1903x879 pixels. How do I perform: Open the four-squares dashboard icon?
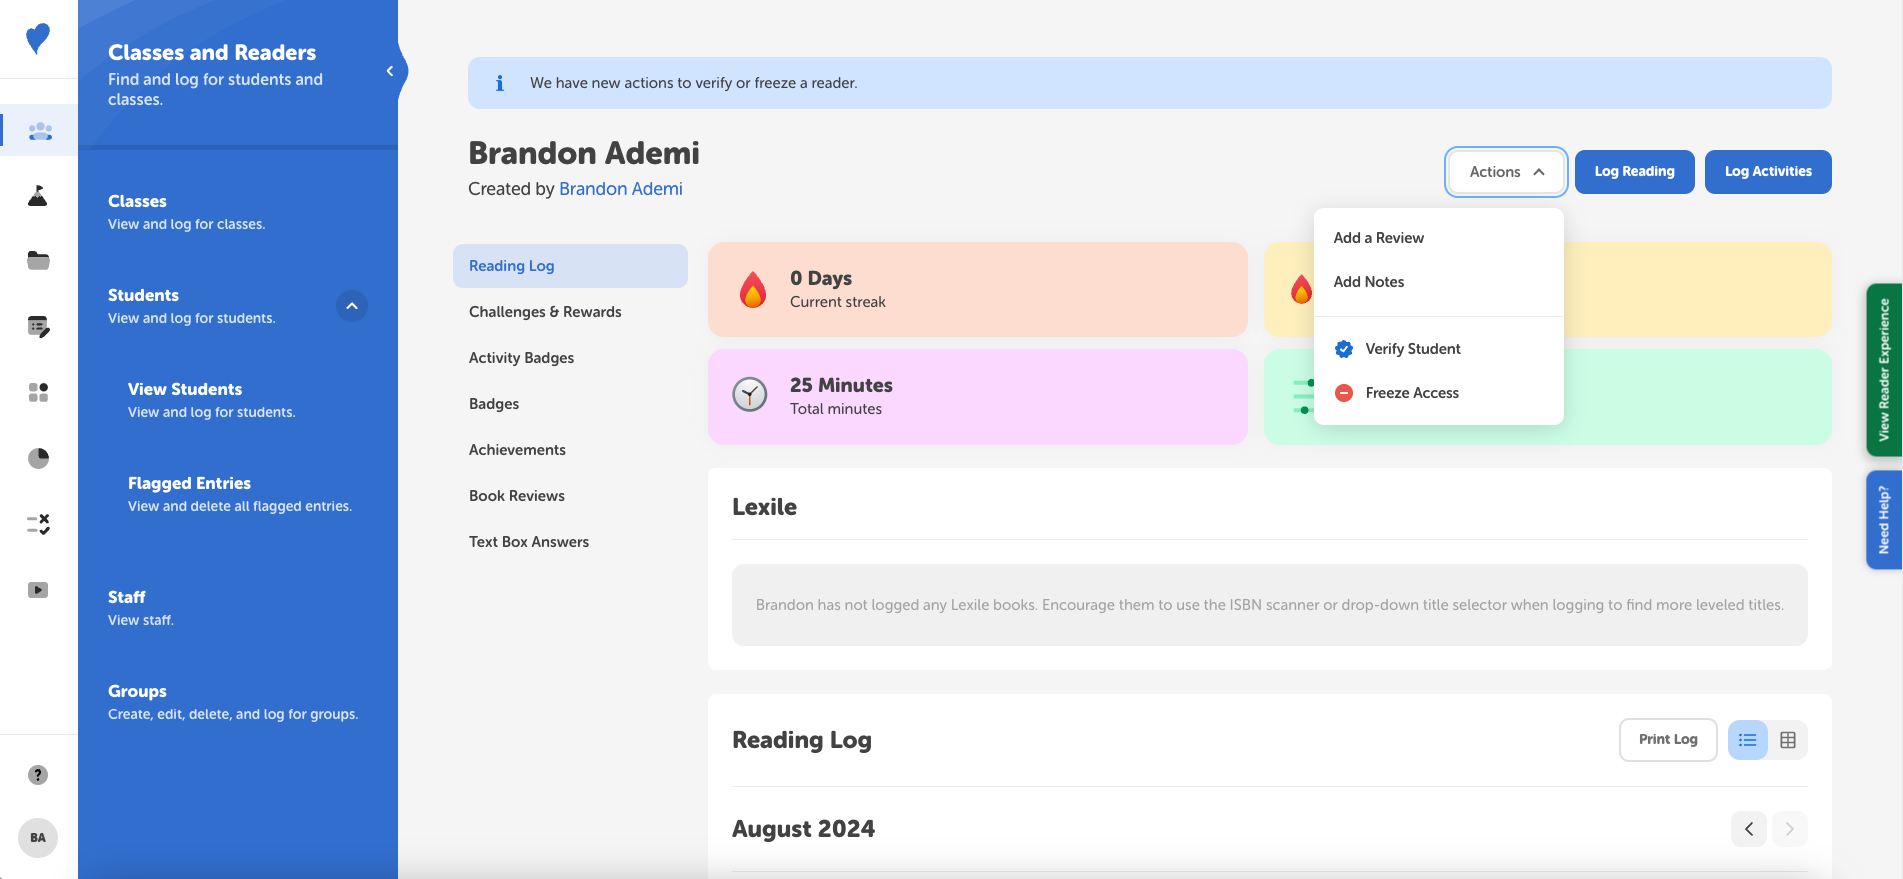(38, 392)
